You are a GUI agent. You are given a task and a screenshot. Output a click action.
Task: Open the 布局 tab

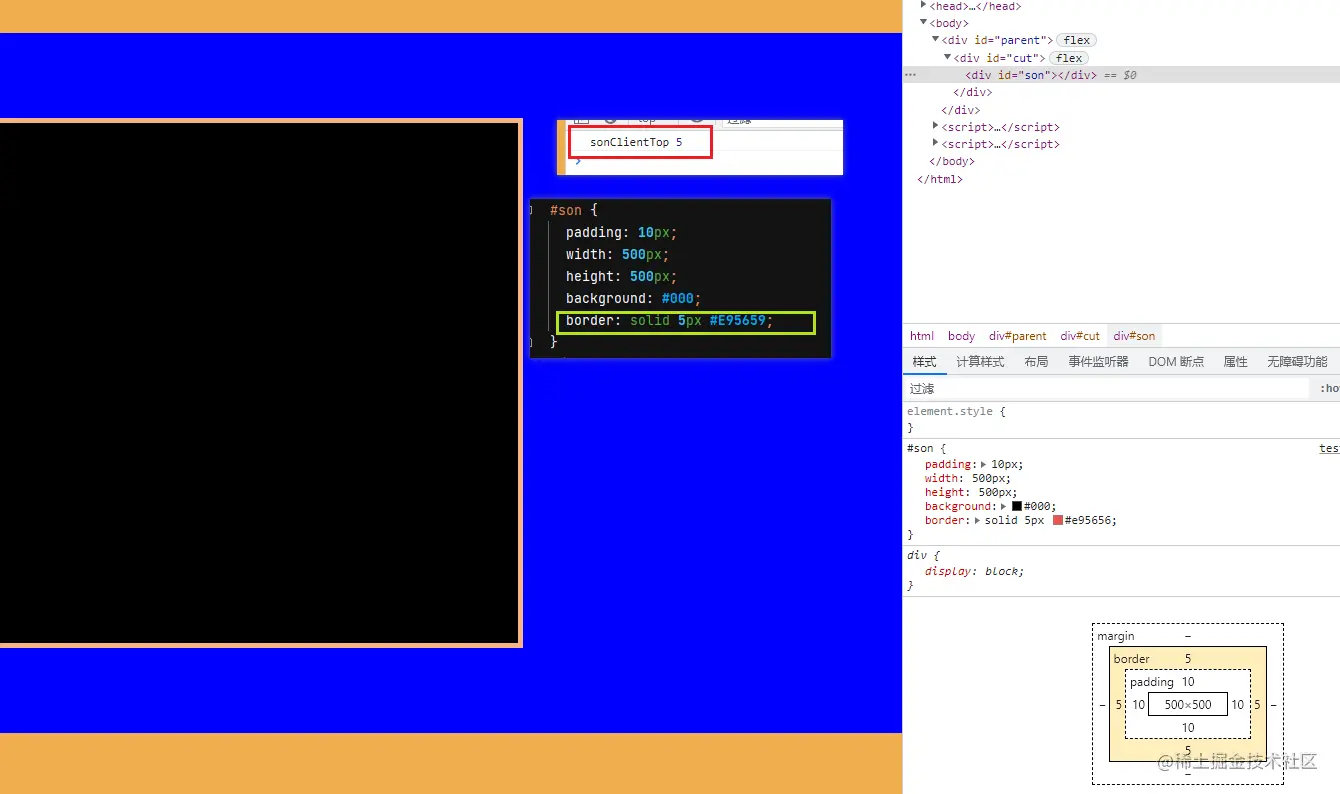1036,362
